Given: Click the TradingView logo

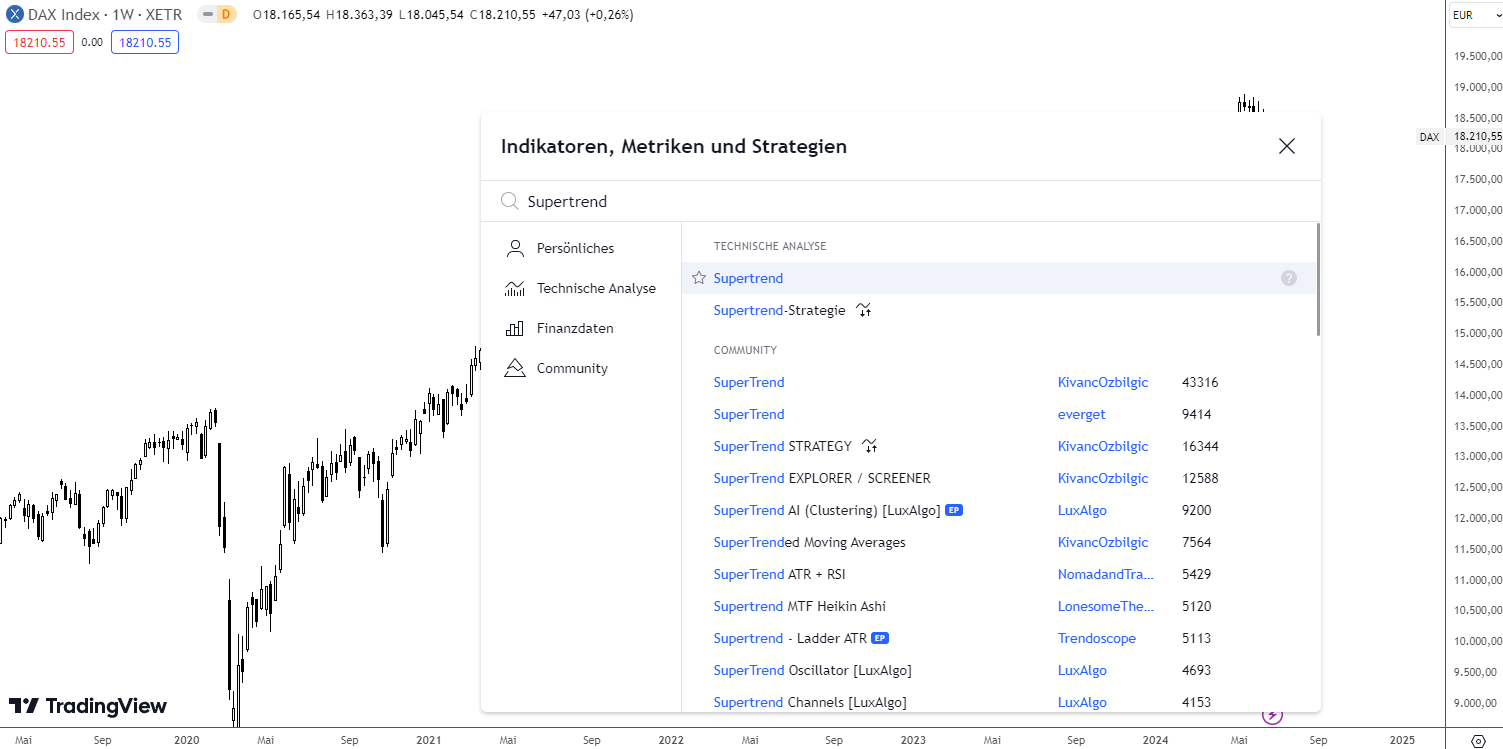Looking at the screenshot, I should [88, 706].
